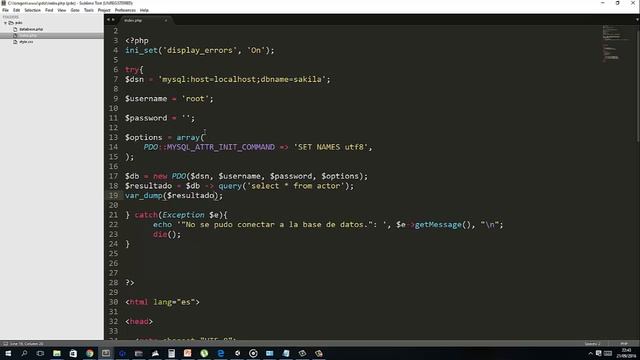Open the Help menu
This screenshot has width=640, height=360.
[x=144, y=10]
